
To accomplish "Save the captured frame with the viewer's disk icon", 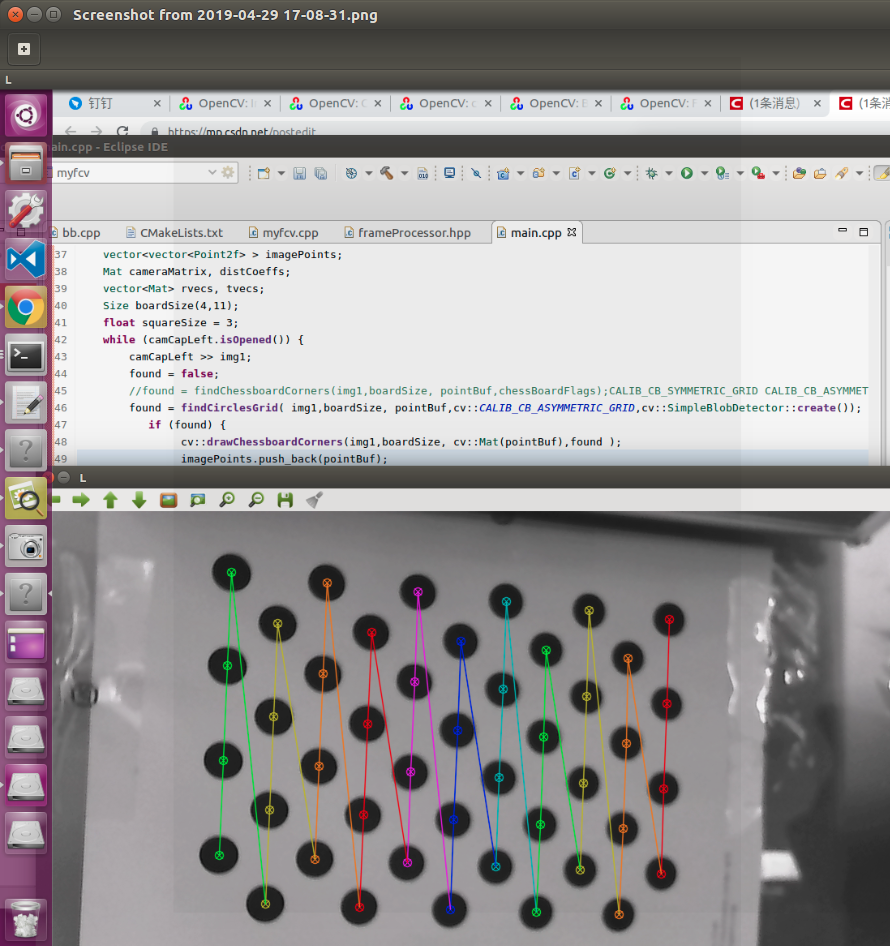I will click(284, 500).
